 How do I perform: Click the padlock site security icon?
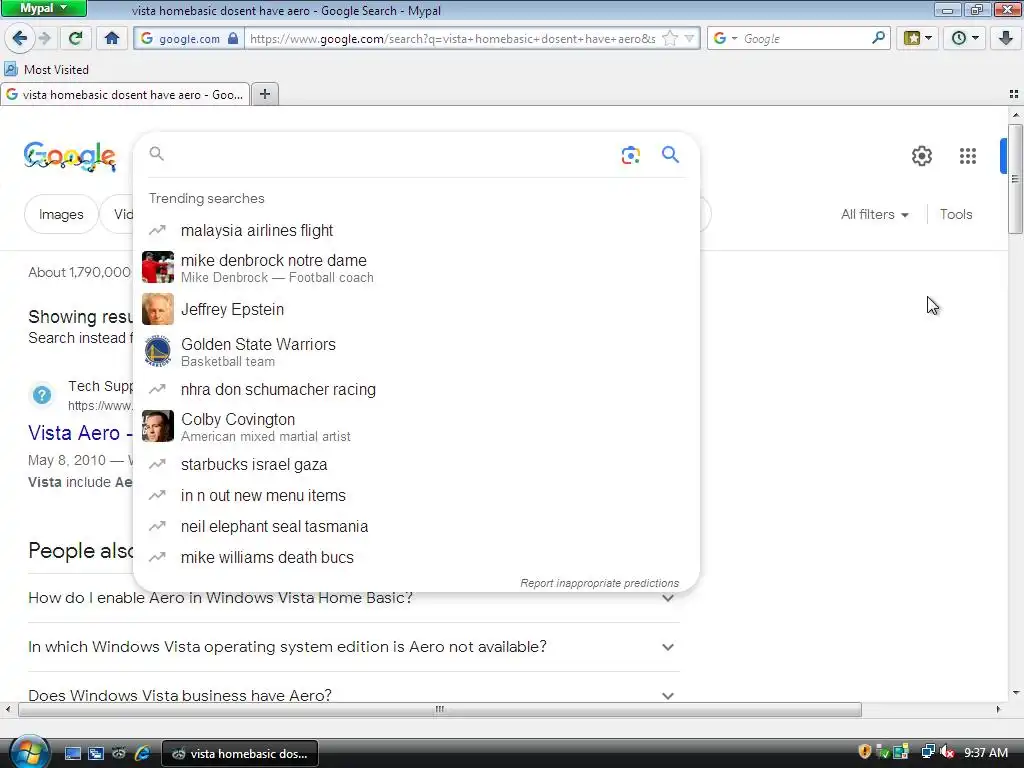(x=233, y=39)
